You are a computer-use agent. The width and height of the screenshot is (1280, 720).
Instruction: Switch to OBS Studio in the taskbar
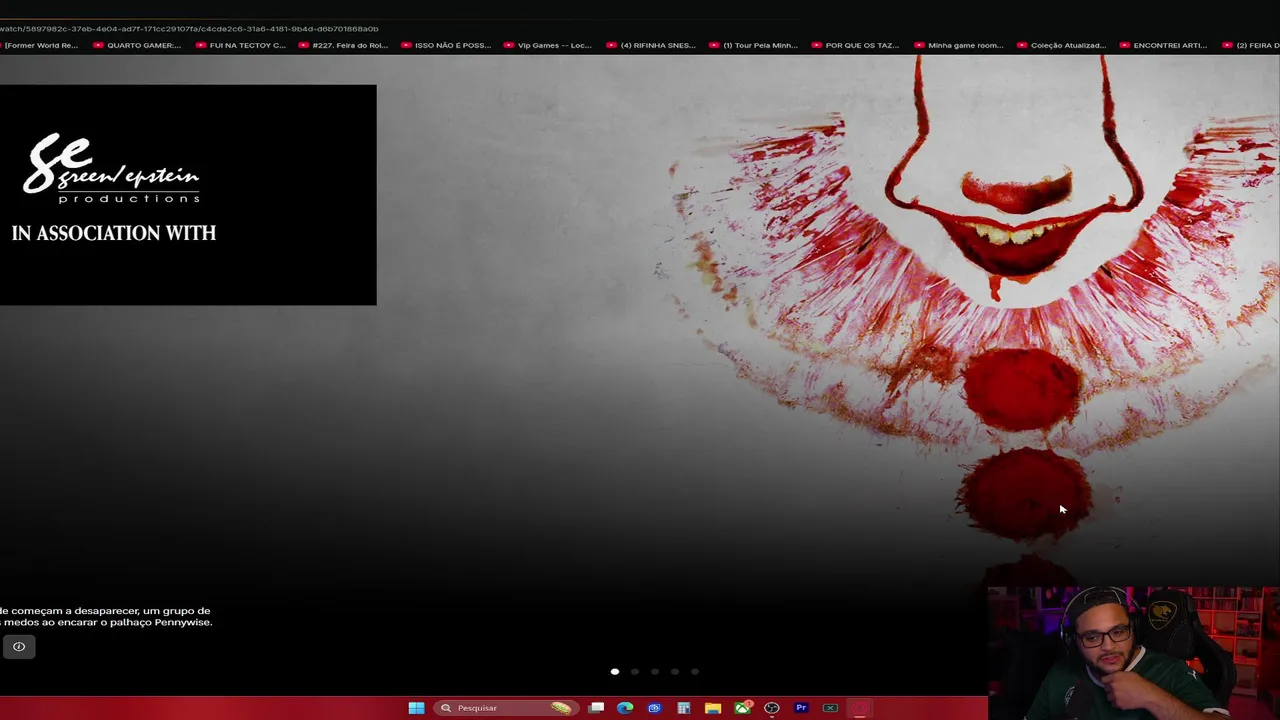[x=772, y=708]
